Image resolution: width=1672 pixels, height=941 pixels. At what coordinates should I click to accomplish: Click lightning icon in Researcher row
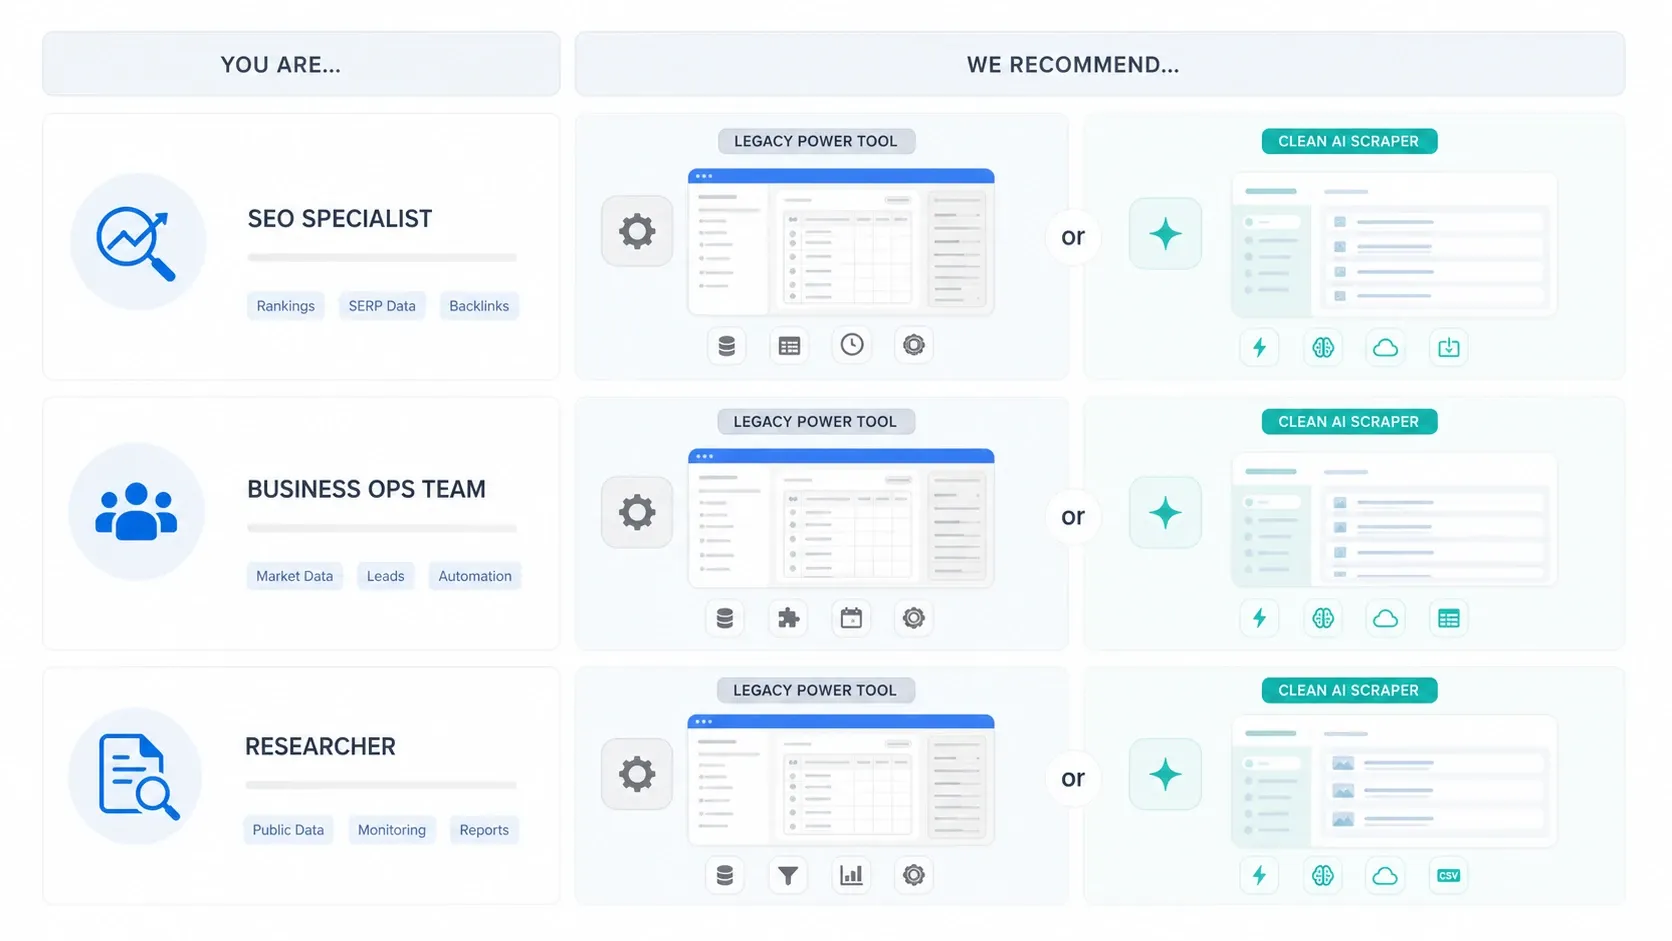pos(1259,876)
